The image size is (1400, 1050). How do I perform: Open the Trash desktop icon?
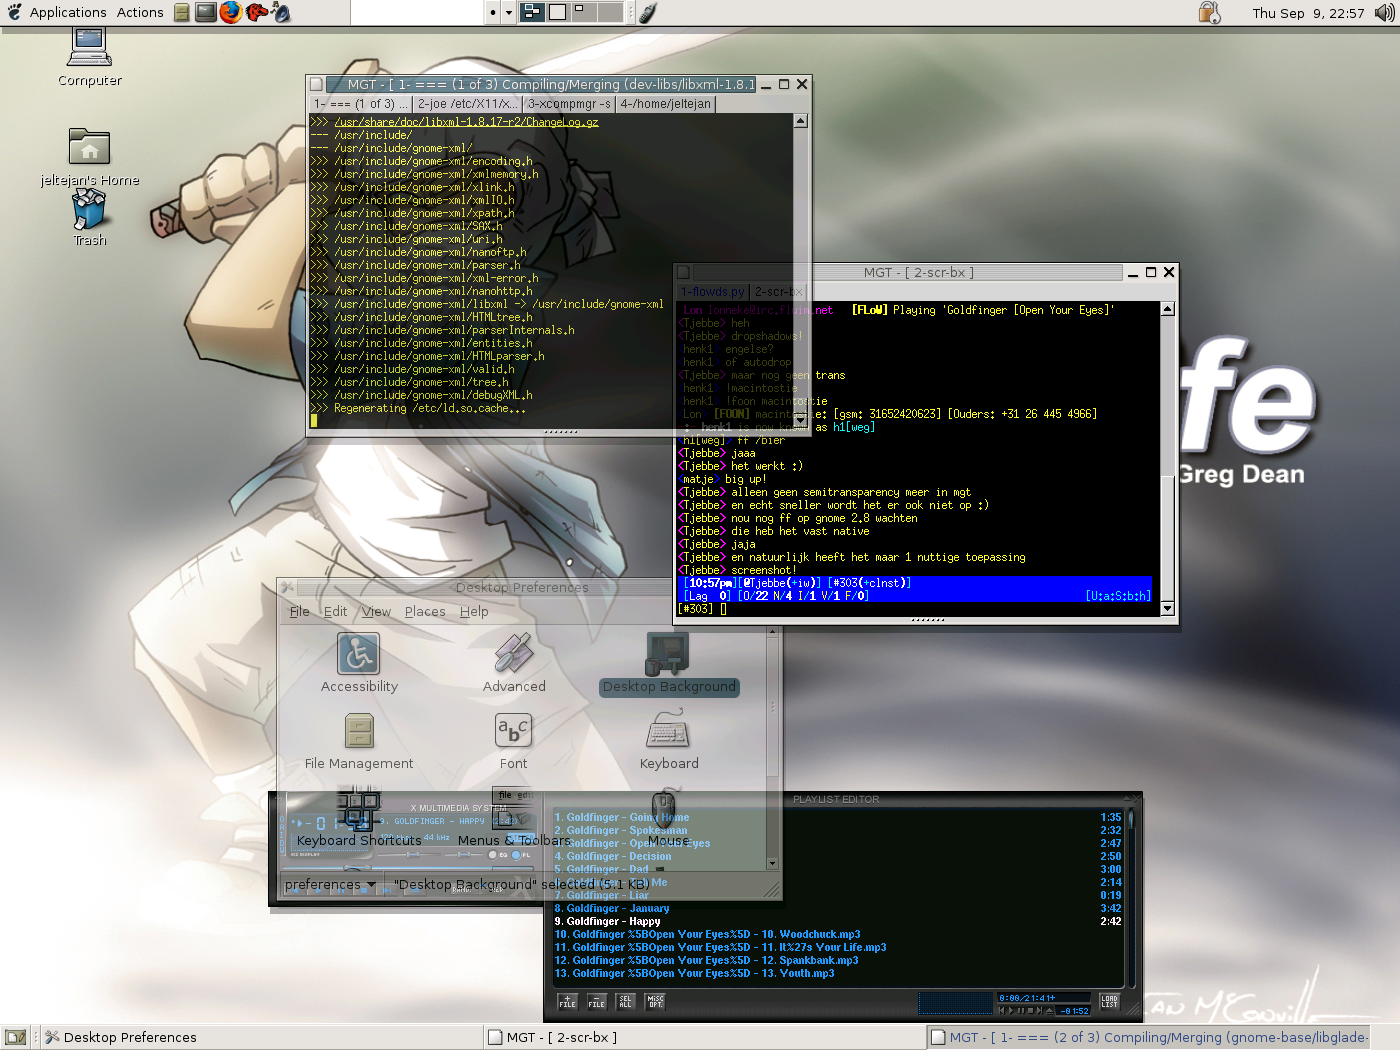point(89,211)
